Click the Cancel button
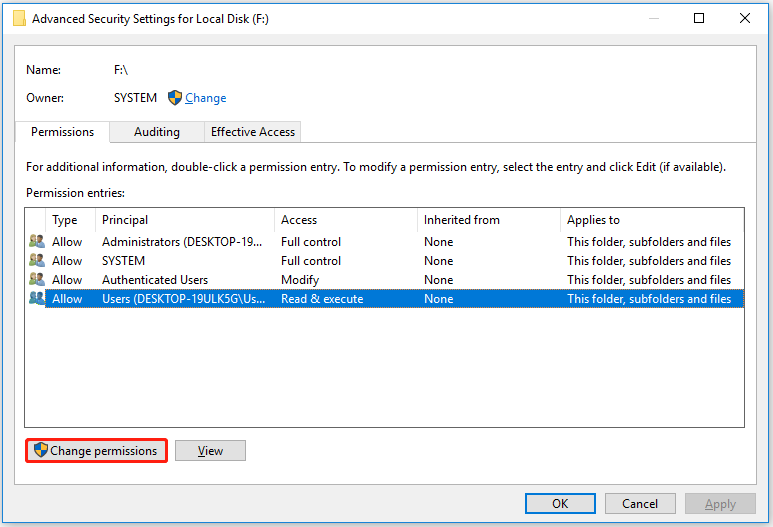 tap(640, 503)
